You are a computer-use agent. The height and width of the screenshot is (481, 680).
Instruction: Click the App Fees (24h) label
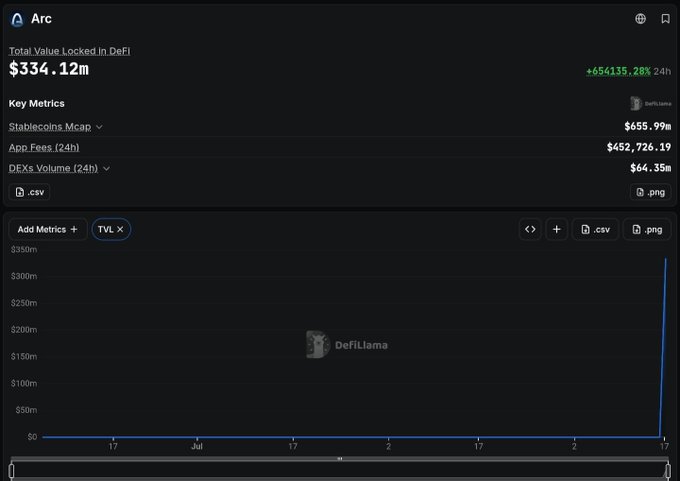point(44,147)
